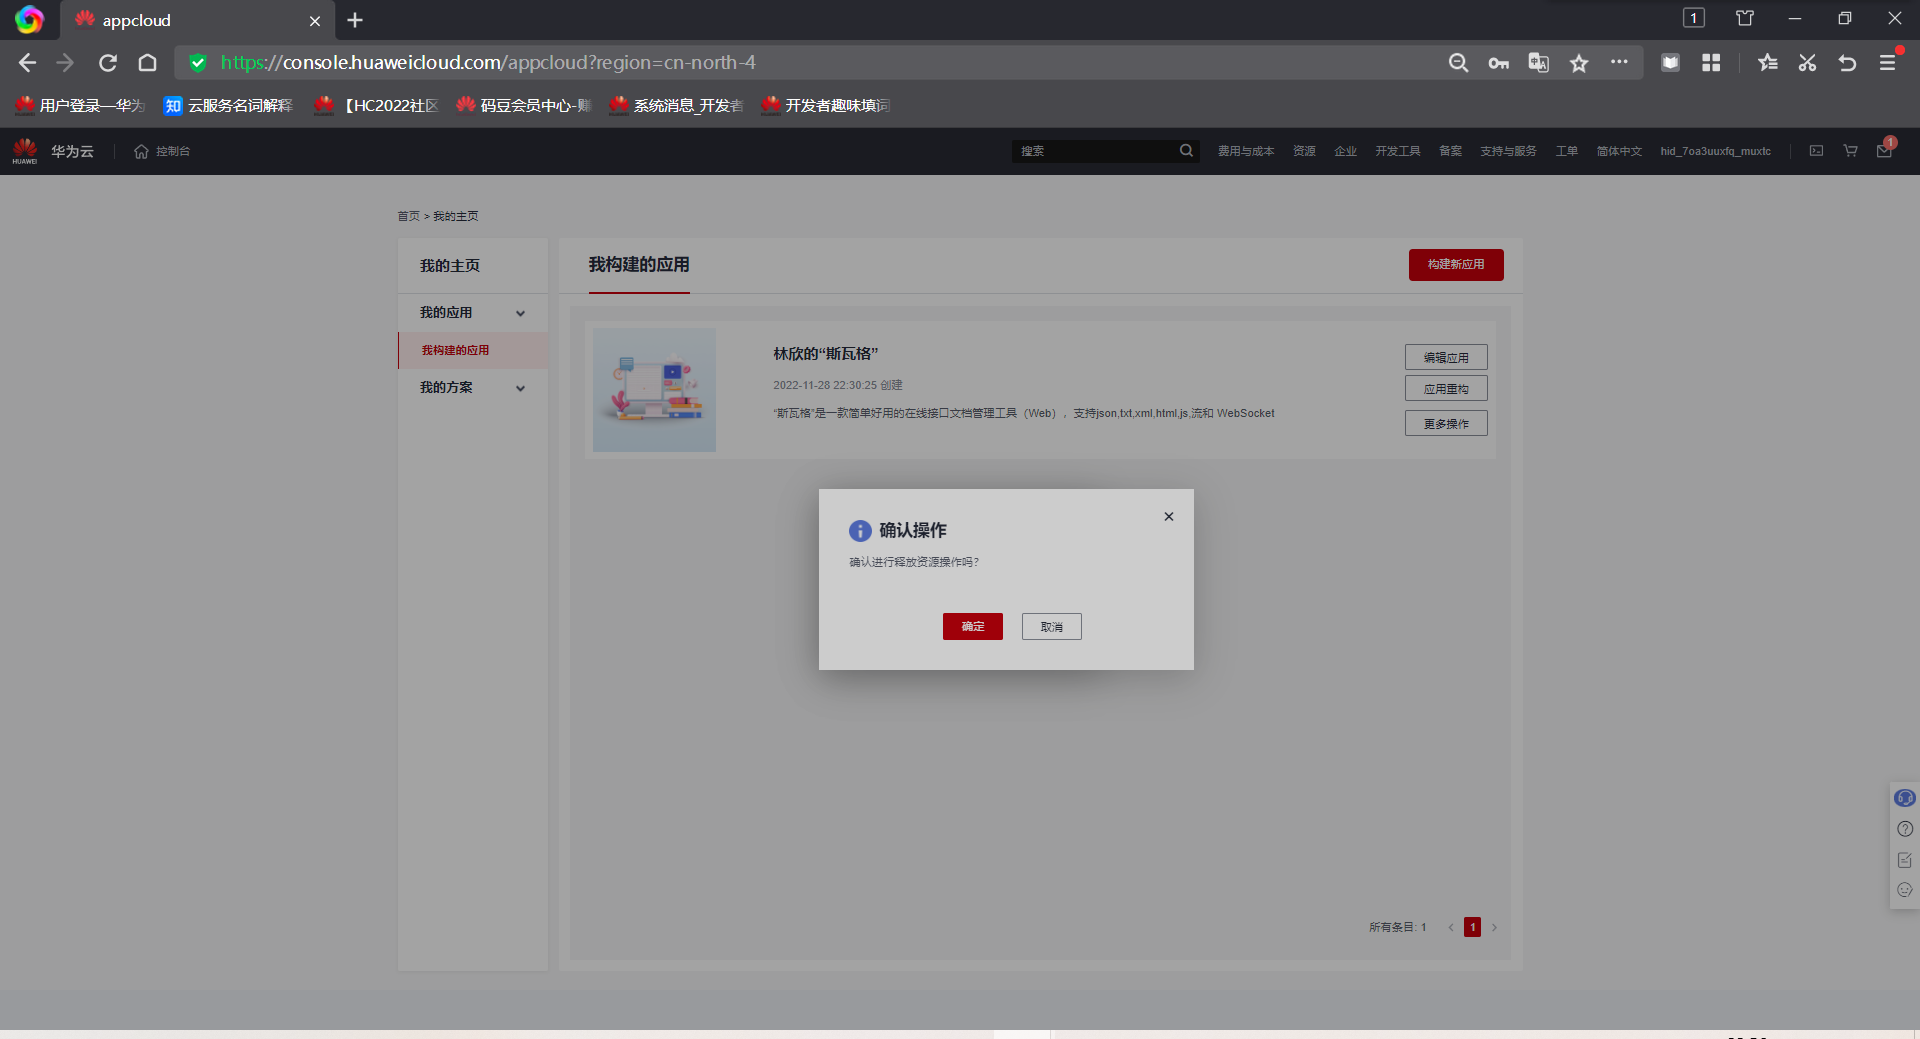1920x1039 pixels.
Task: Click the green security shield icon
Action: pos(198,63)
